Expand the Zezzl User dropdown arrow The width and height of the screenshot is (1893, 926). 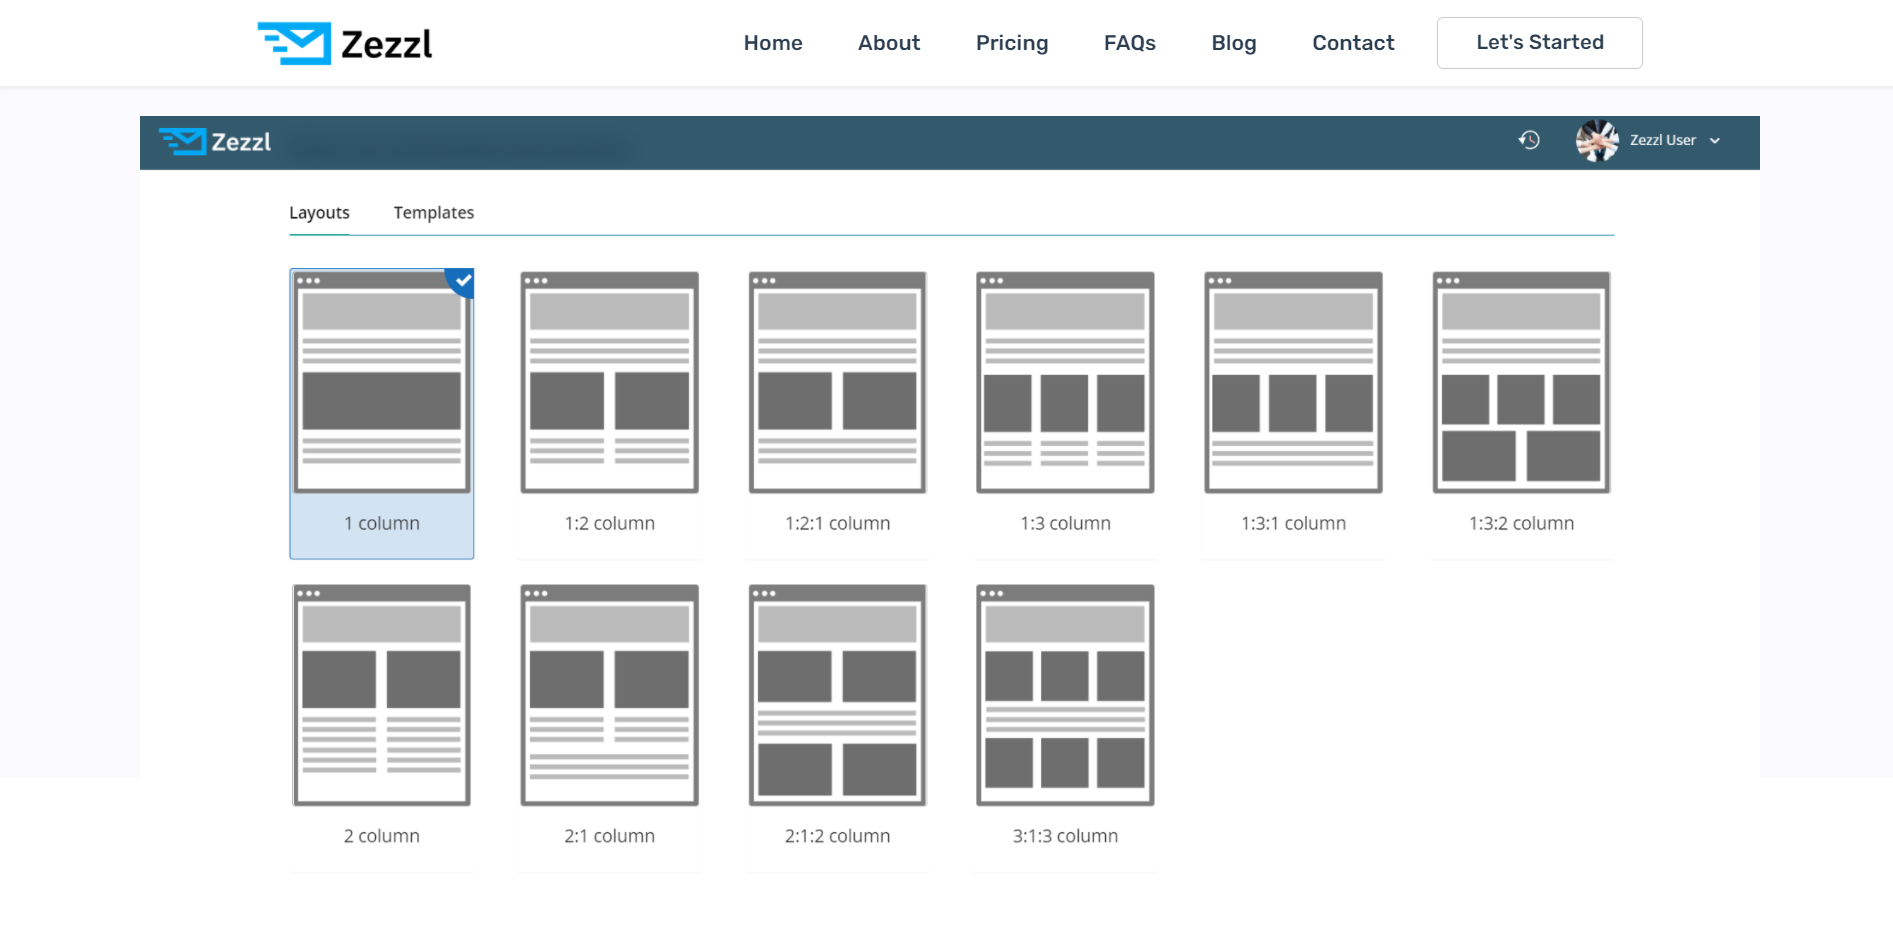pyautogui.click(x=1715, y=141)
